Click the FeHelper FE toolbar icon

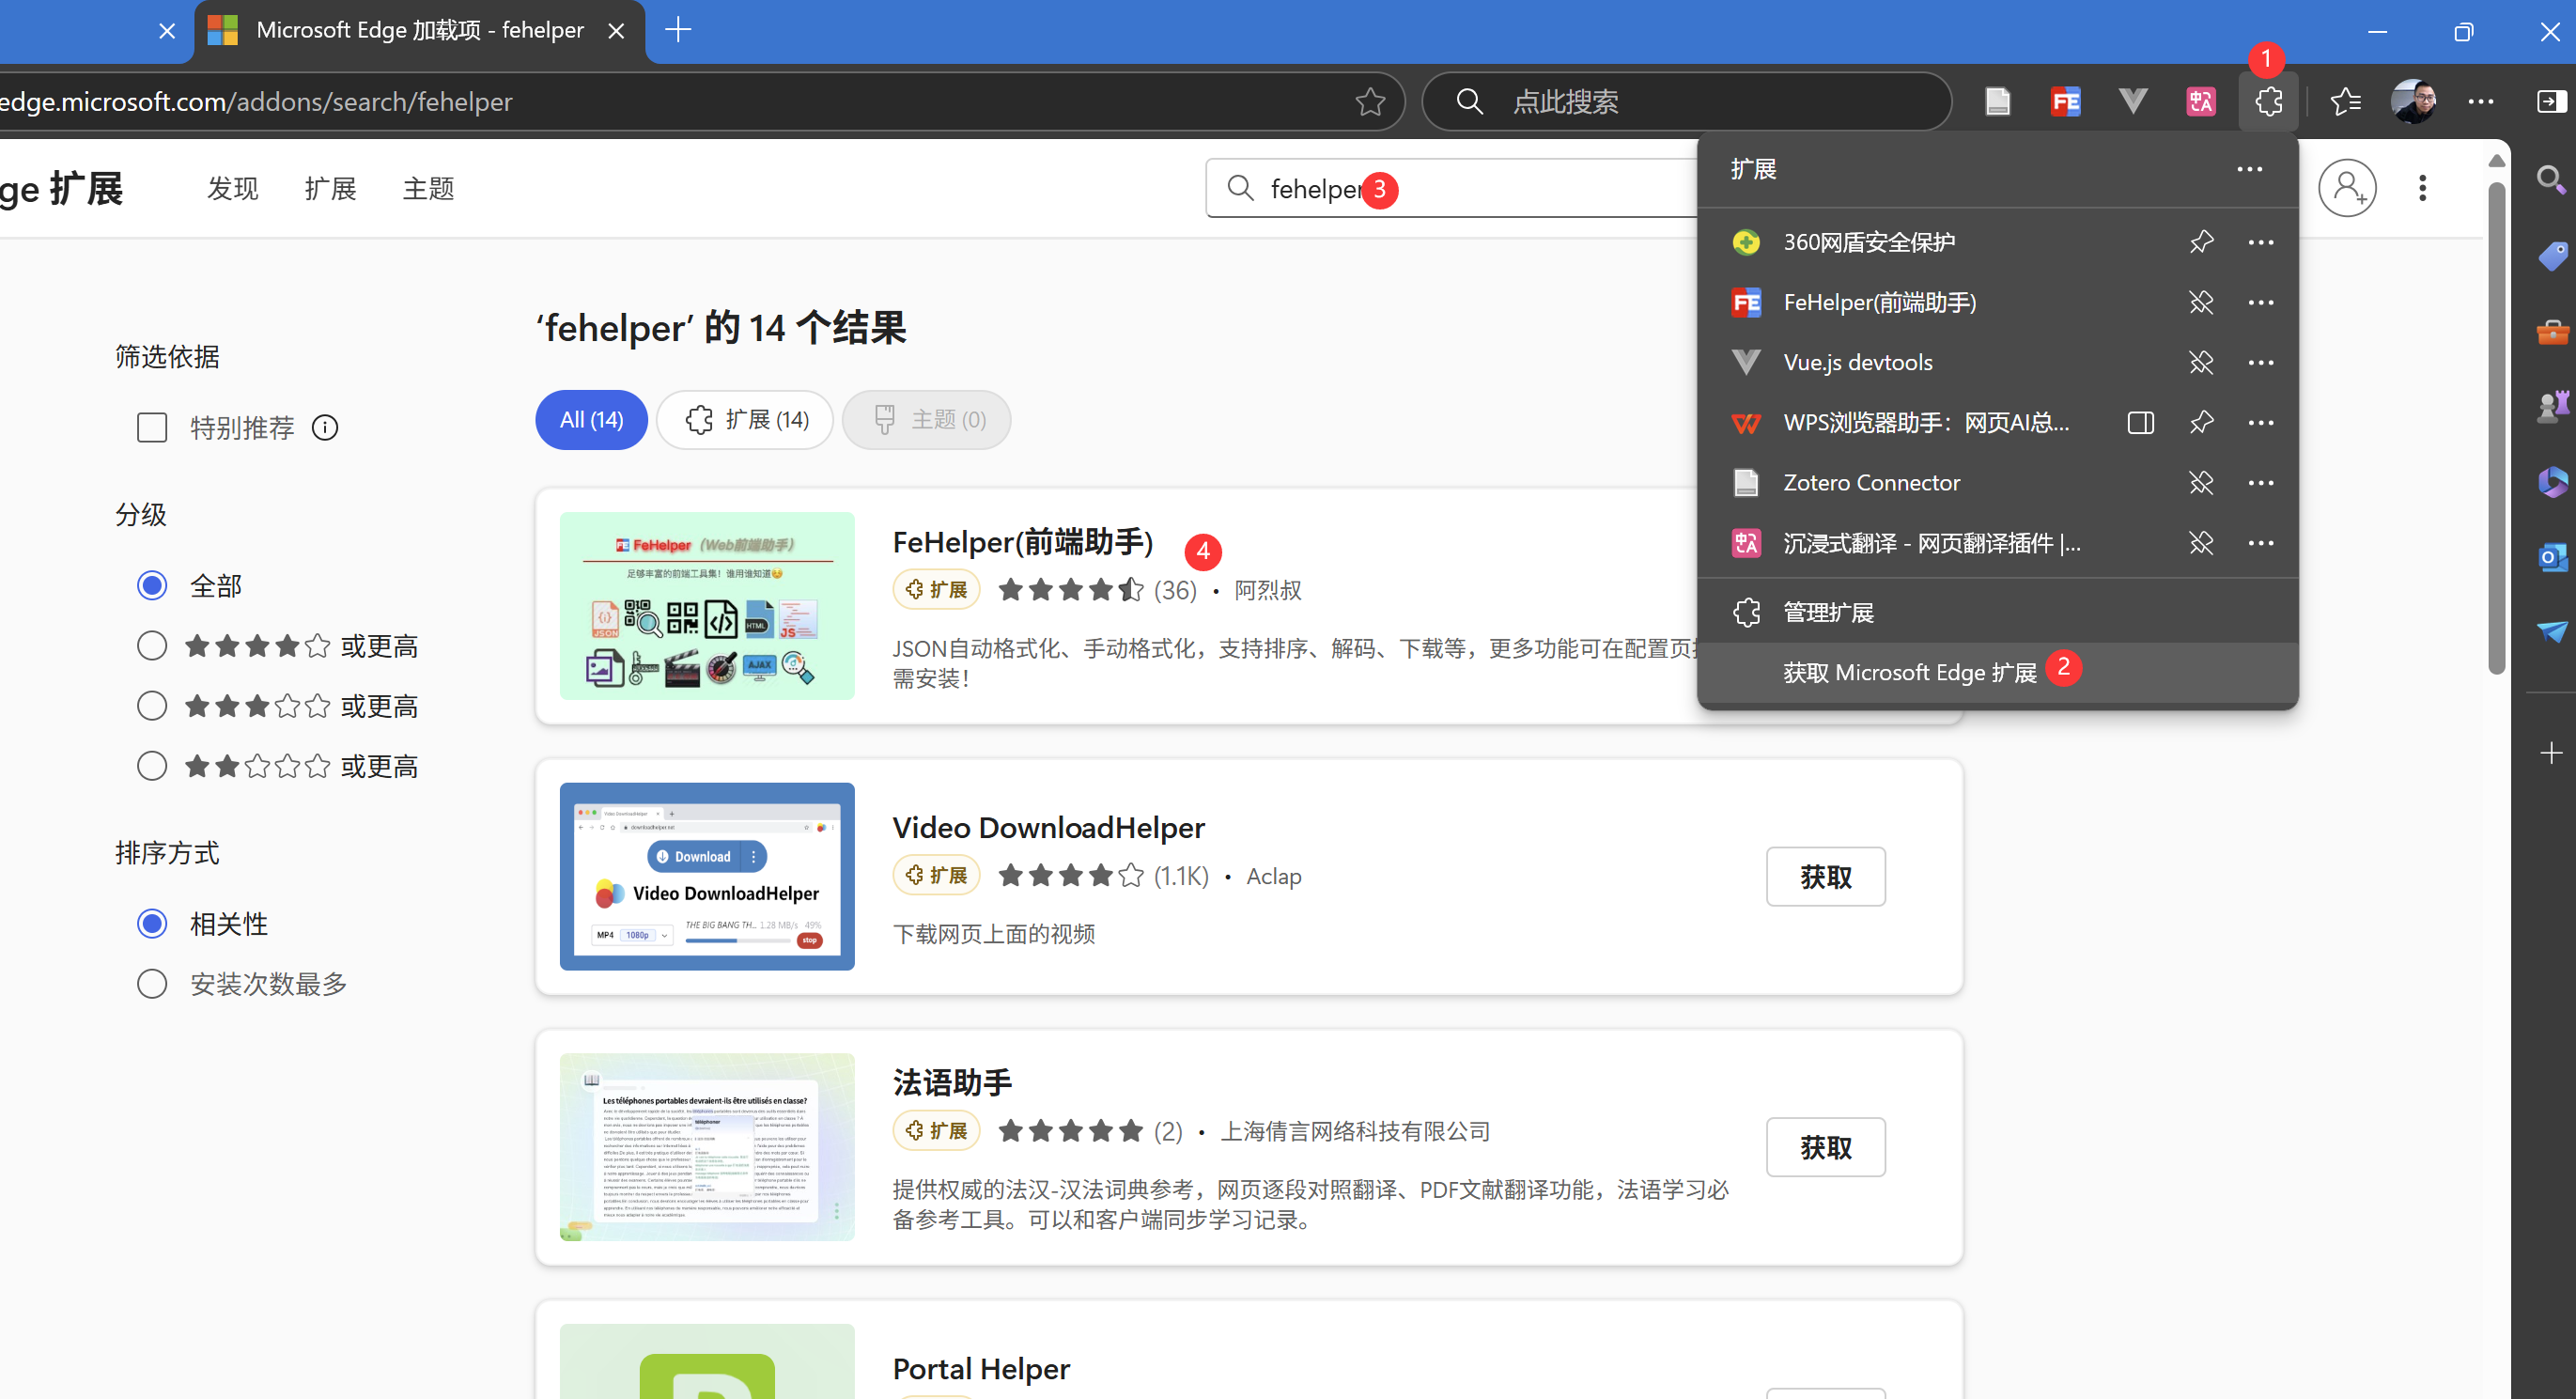tap(2065, 101)
